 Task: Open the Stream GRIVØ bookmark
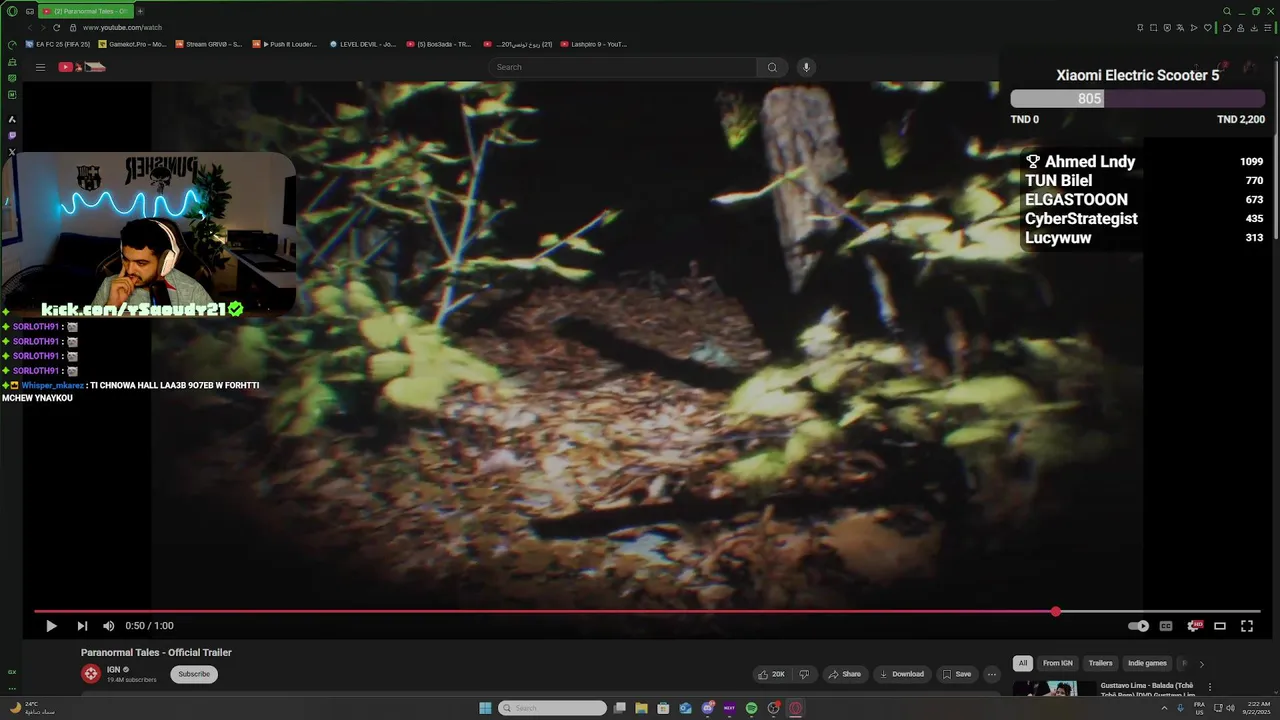(209, 44)
